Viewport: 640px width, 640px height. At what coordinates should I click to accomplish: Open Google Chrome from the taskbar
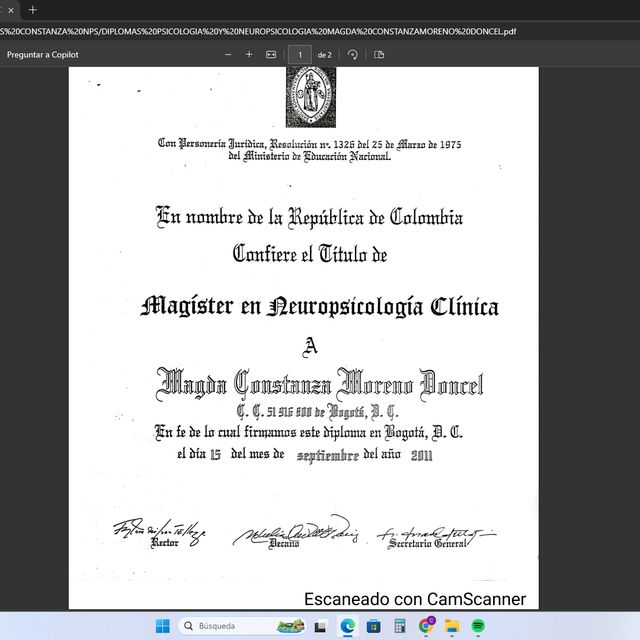tap(427, 625)
